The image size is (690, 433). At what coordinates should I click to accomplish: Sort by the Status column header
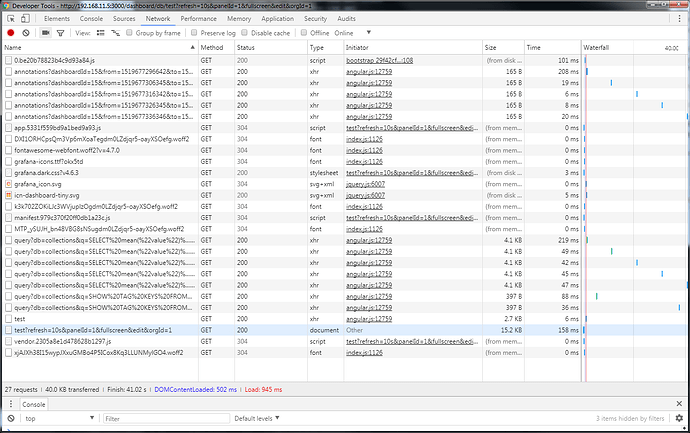click(x=271, y=48)
